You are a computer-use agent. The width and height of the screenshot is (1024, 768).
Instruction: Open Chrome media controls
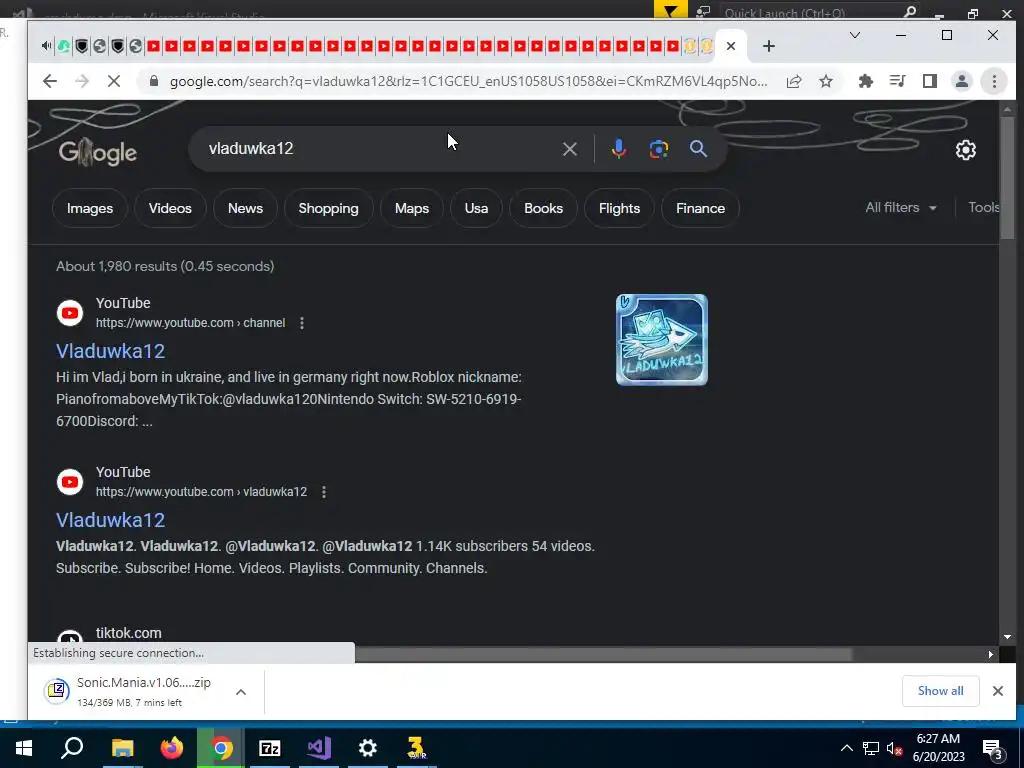(898, 81)
